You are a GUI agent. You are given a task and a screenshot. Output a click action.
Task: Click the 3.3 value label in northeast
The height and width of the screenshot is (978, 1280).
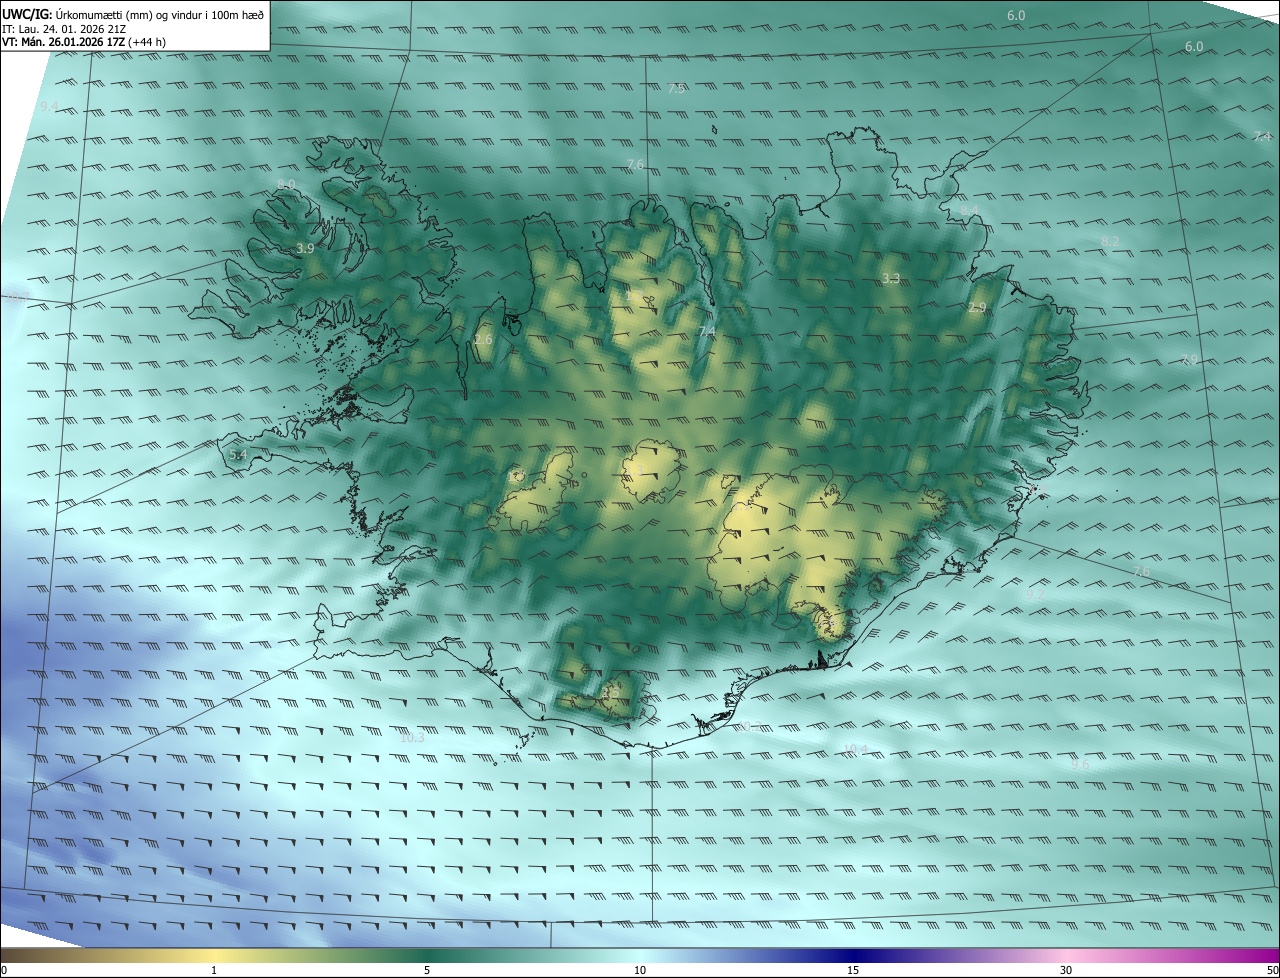pos(891,278)
